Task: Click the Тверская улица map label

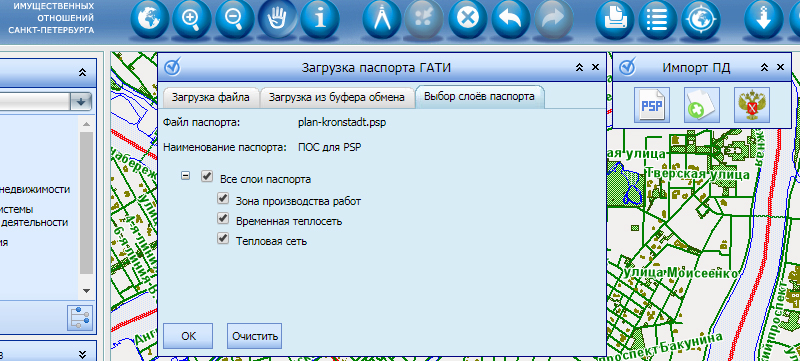Action: (x=697, y=174)
